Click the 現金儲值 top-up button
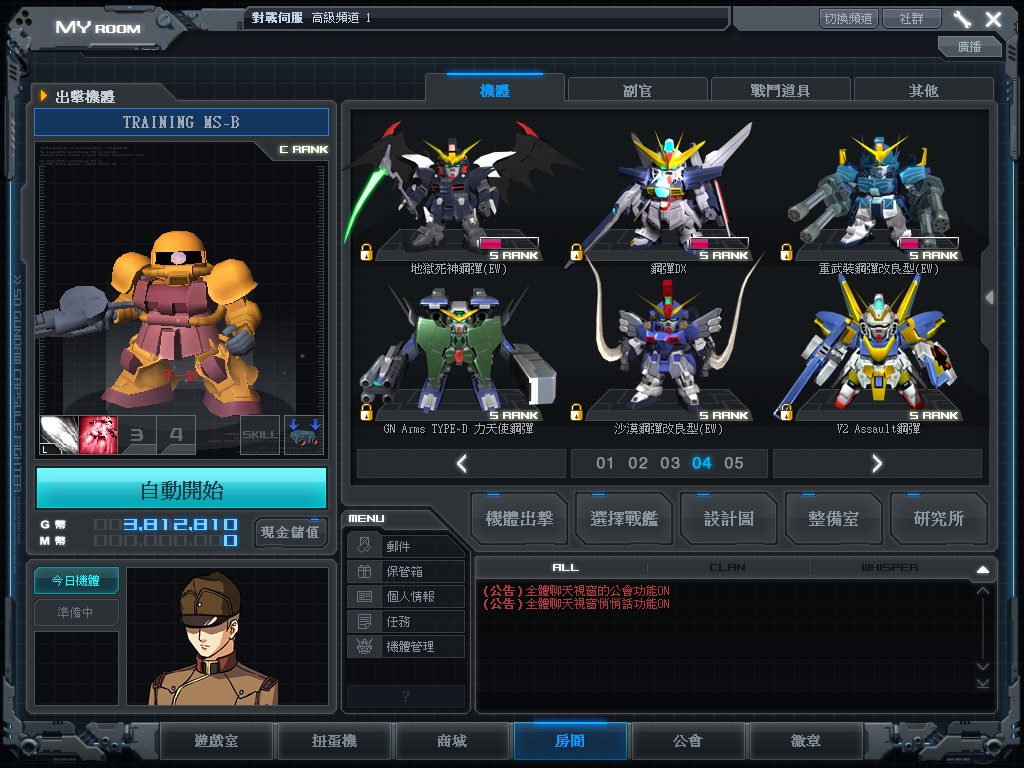The image size is (1024, 768). pyautogui.click(x=290, y=532)
